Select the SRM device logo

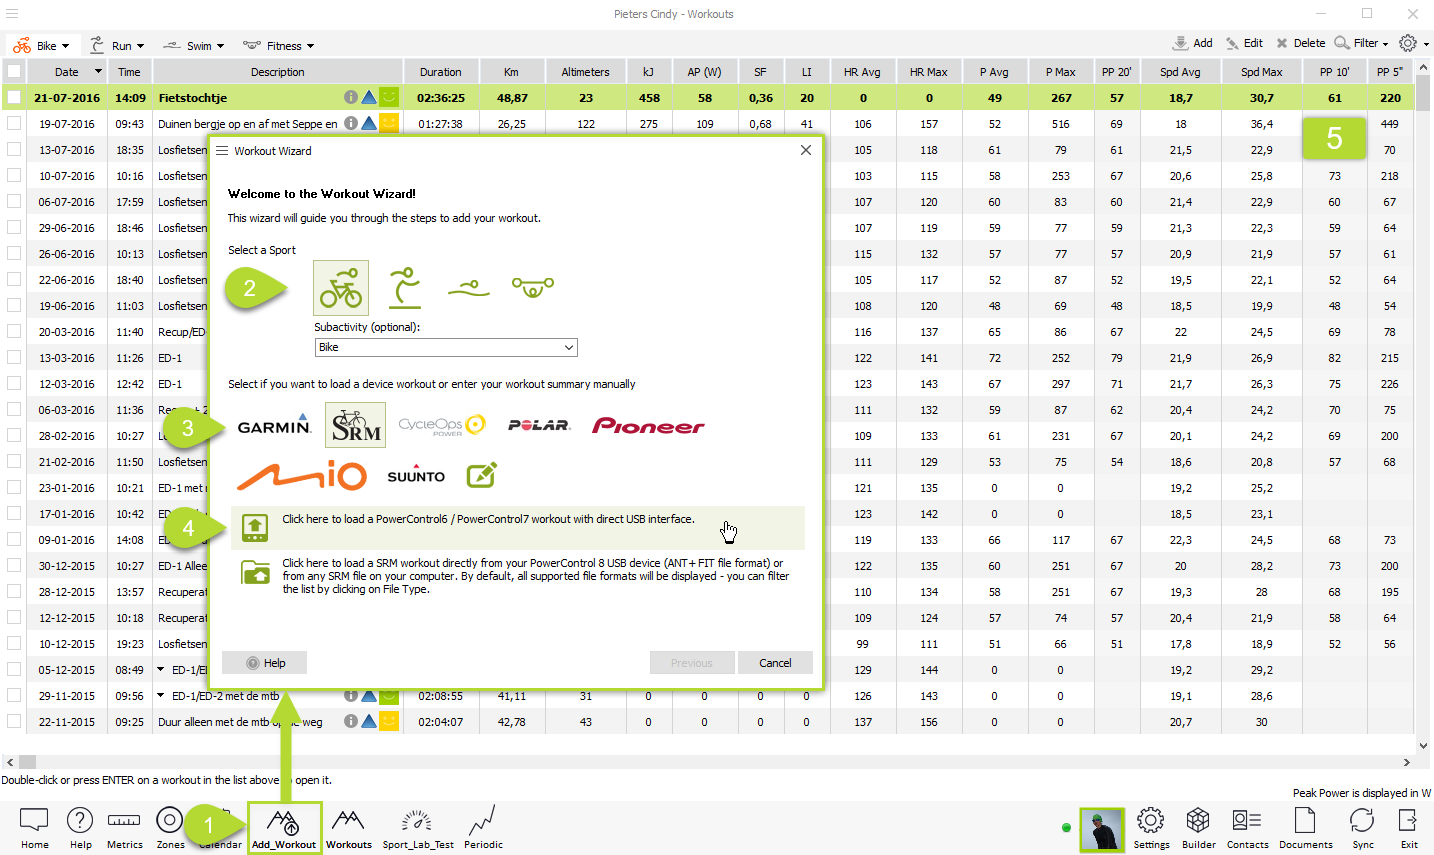click(x=355, y=425)
